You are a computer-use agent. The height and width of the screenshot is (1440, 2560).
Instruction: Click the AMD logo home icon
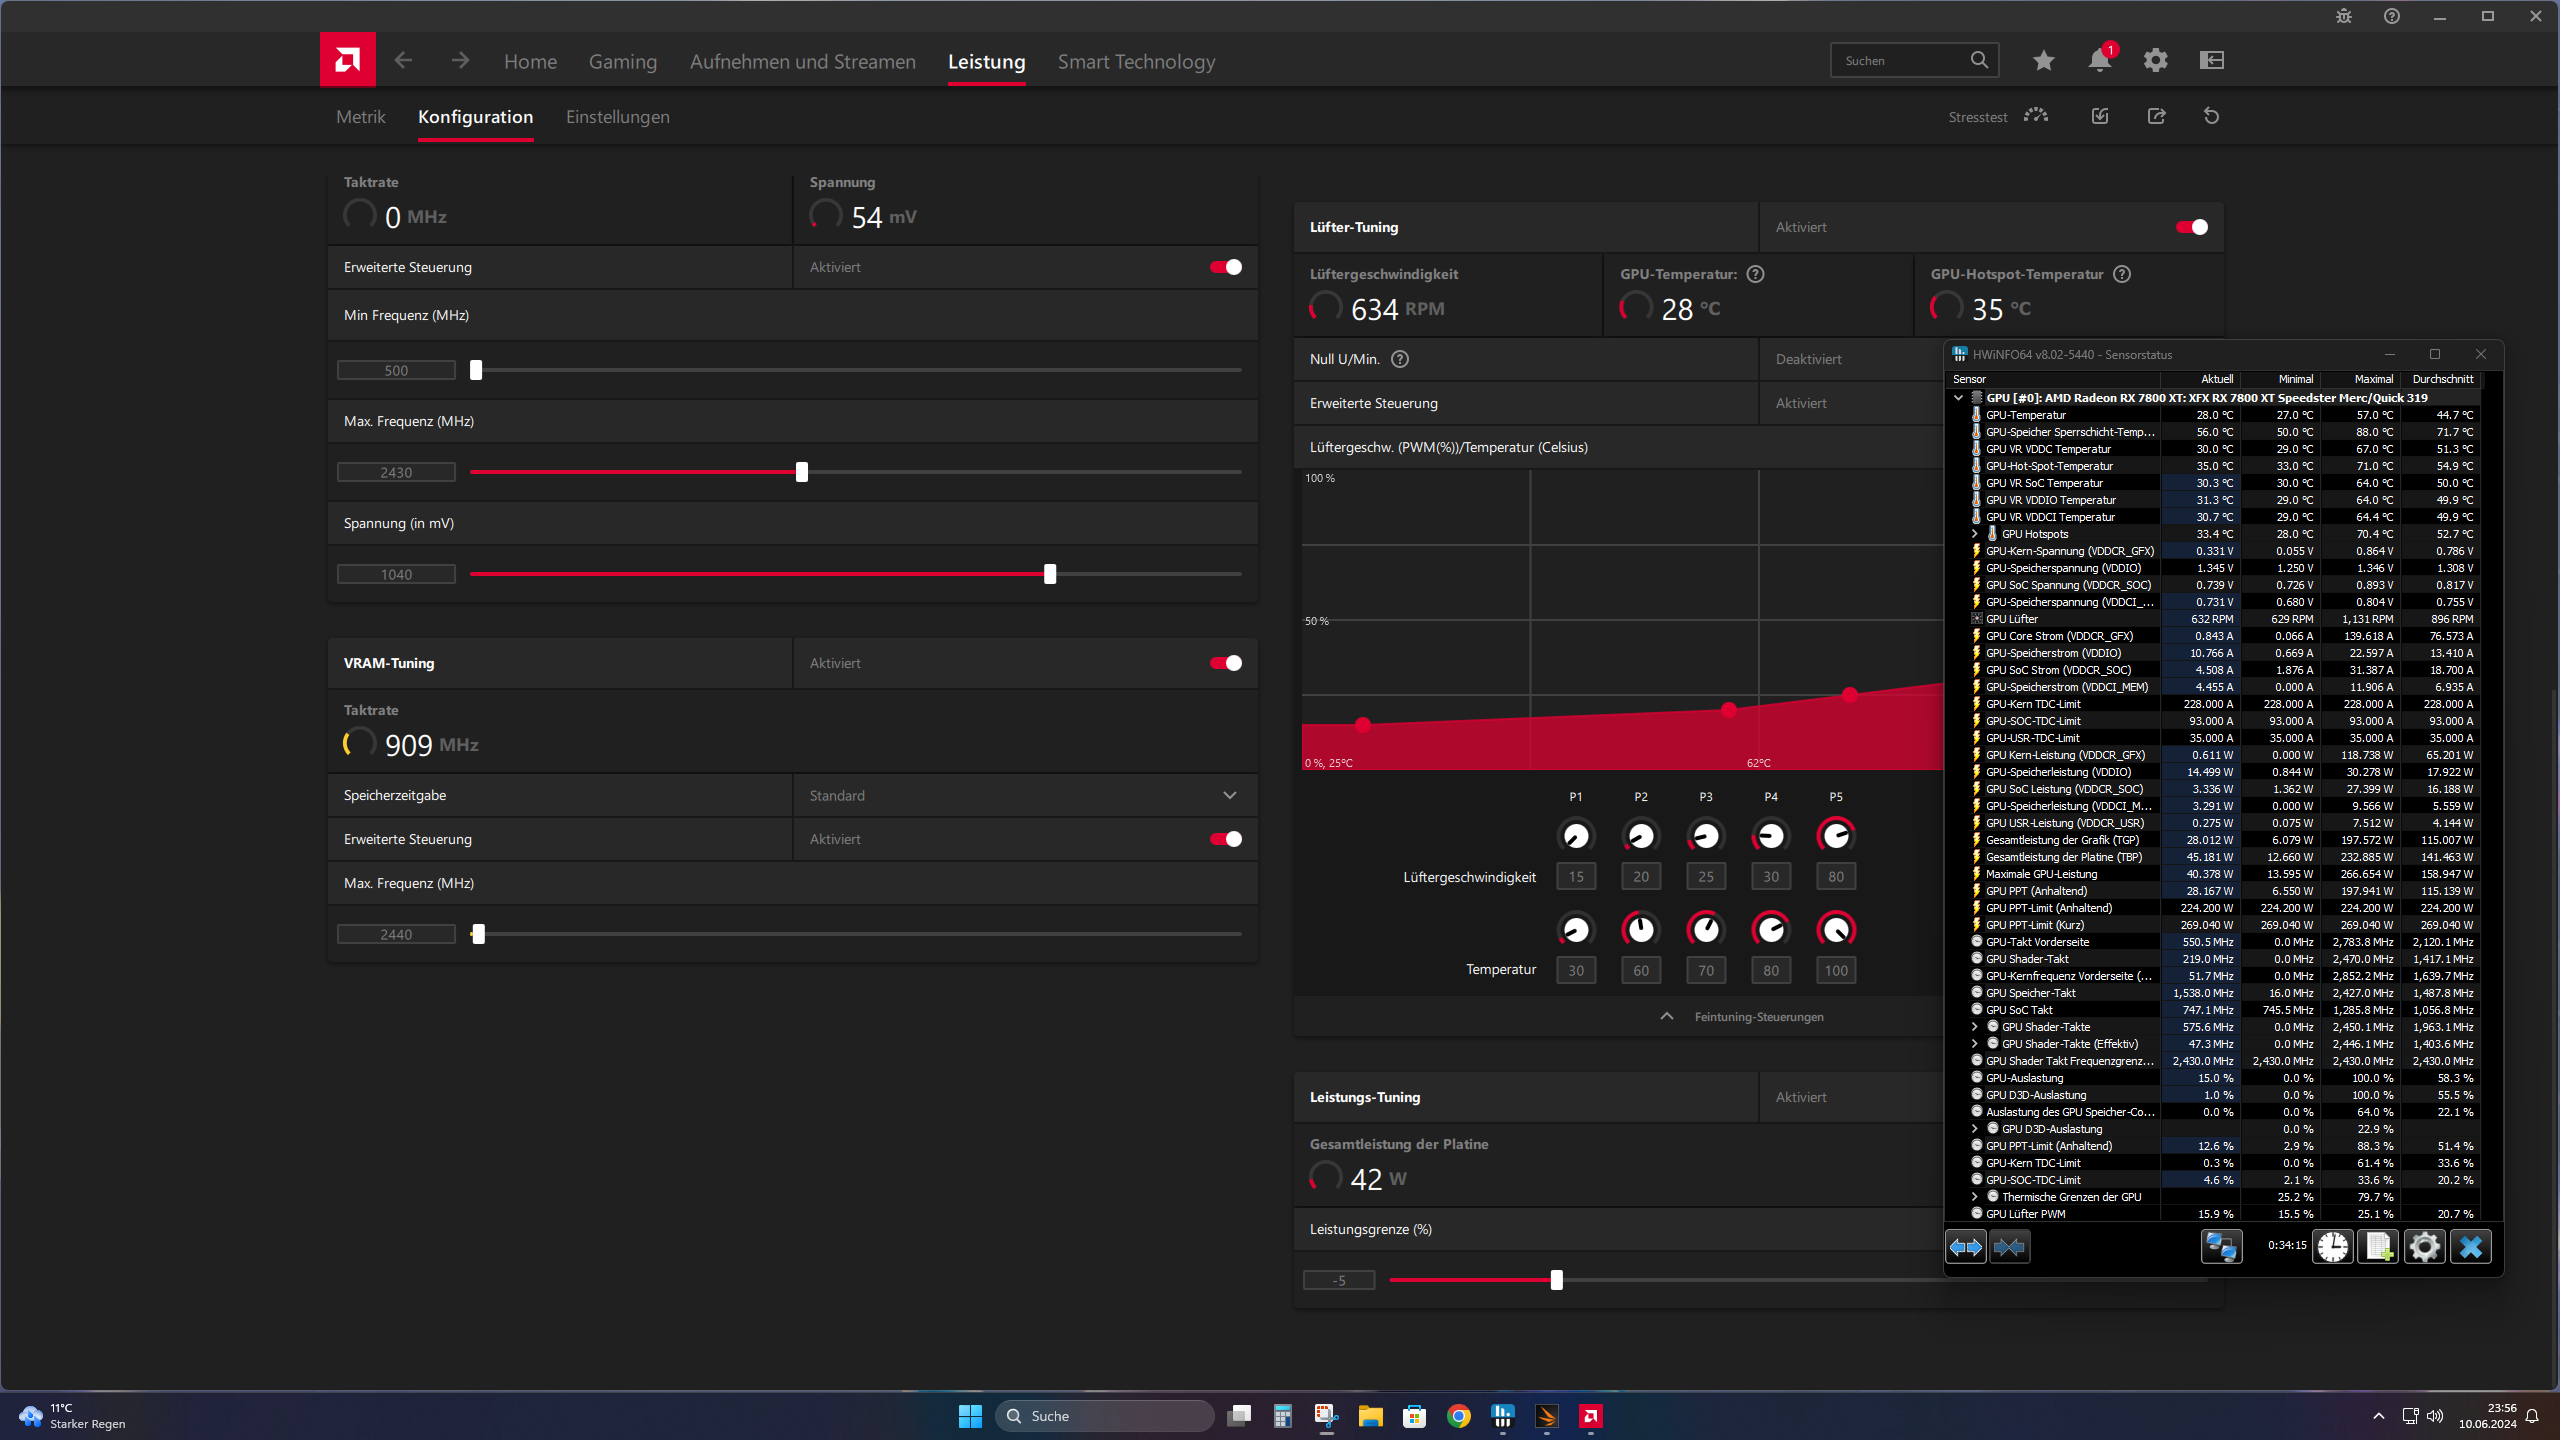[x=347, y=60]
